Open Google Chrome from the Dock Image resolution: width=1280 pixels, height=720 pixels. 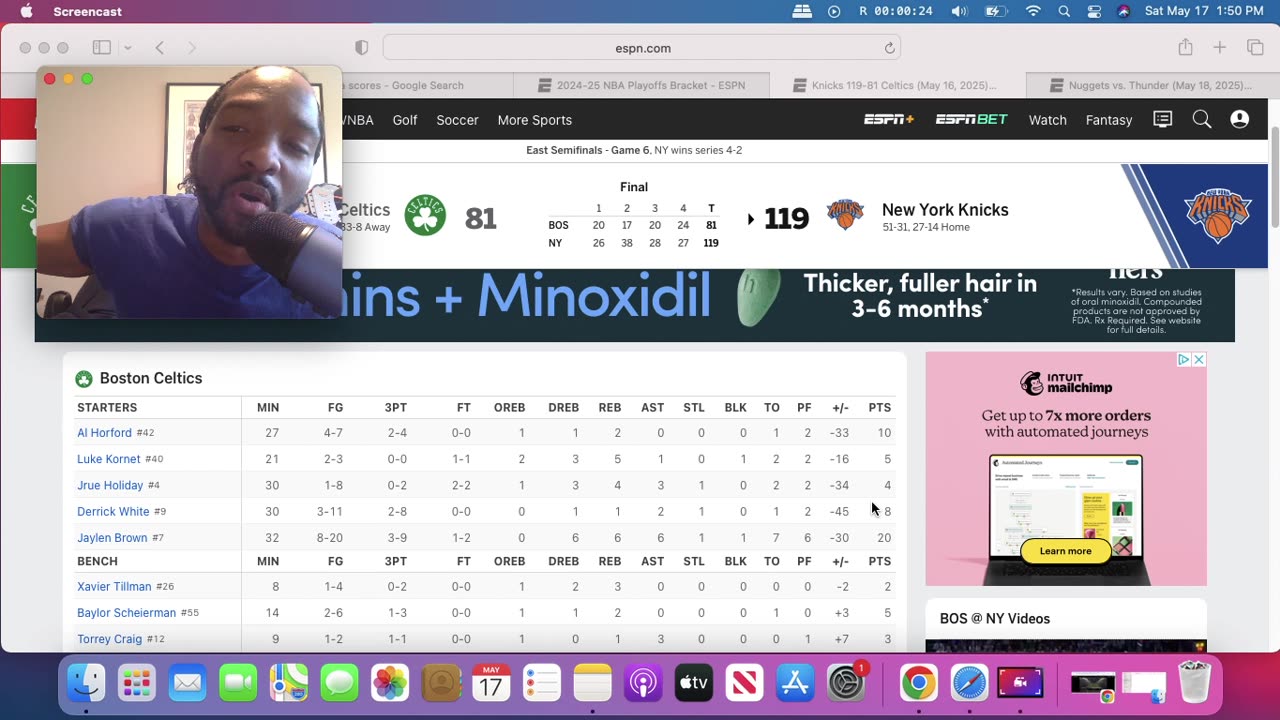918,684
